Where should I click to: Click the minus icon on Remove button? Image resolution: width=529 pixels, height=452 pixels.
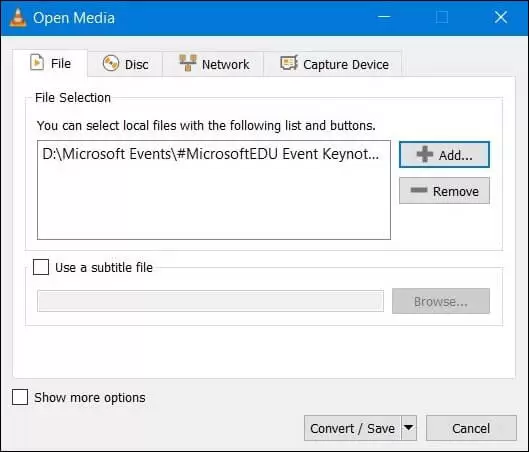coord(419,190)
